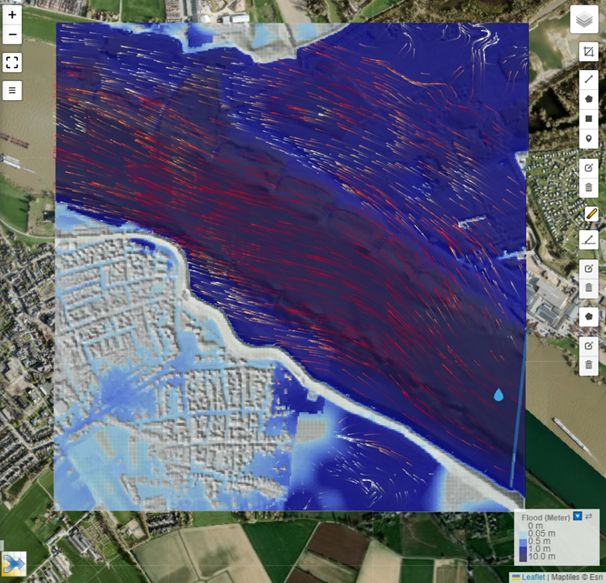The height and width of the screenshot is (583, 606).
Task: Zoom in on the map
Action: click(x=12, y=15)
